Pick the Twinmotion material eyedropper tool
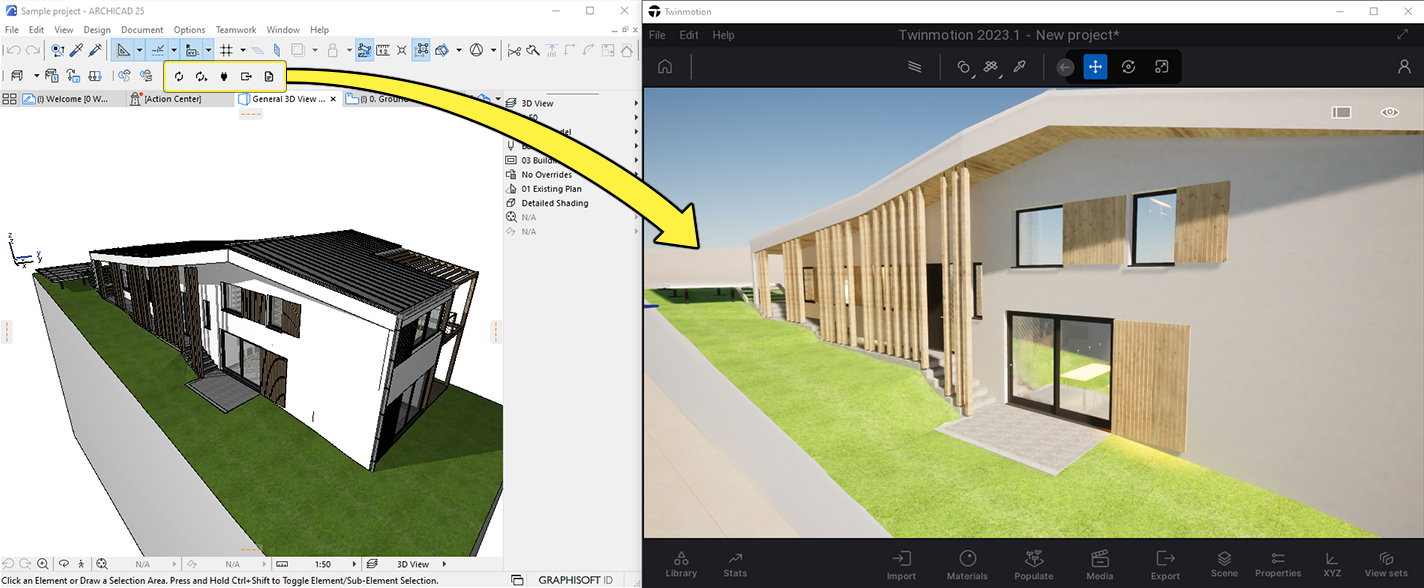1424x588 pixels. click(x=1020, y=67)
